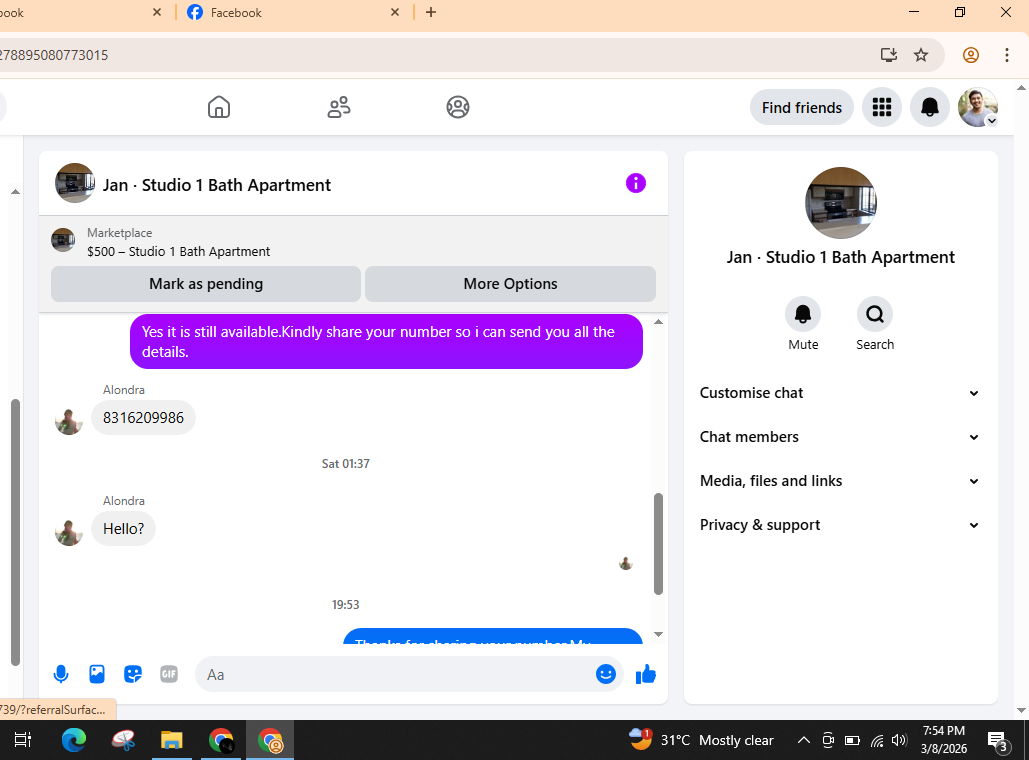Open Chrome profile icon
Screen dimensions: 1029x760
point(971,55)
